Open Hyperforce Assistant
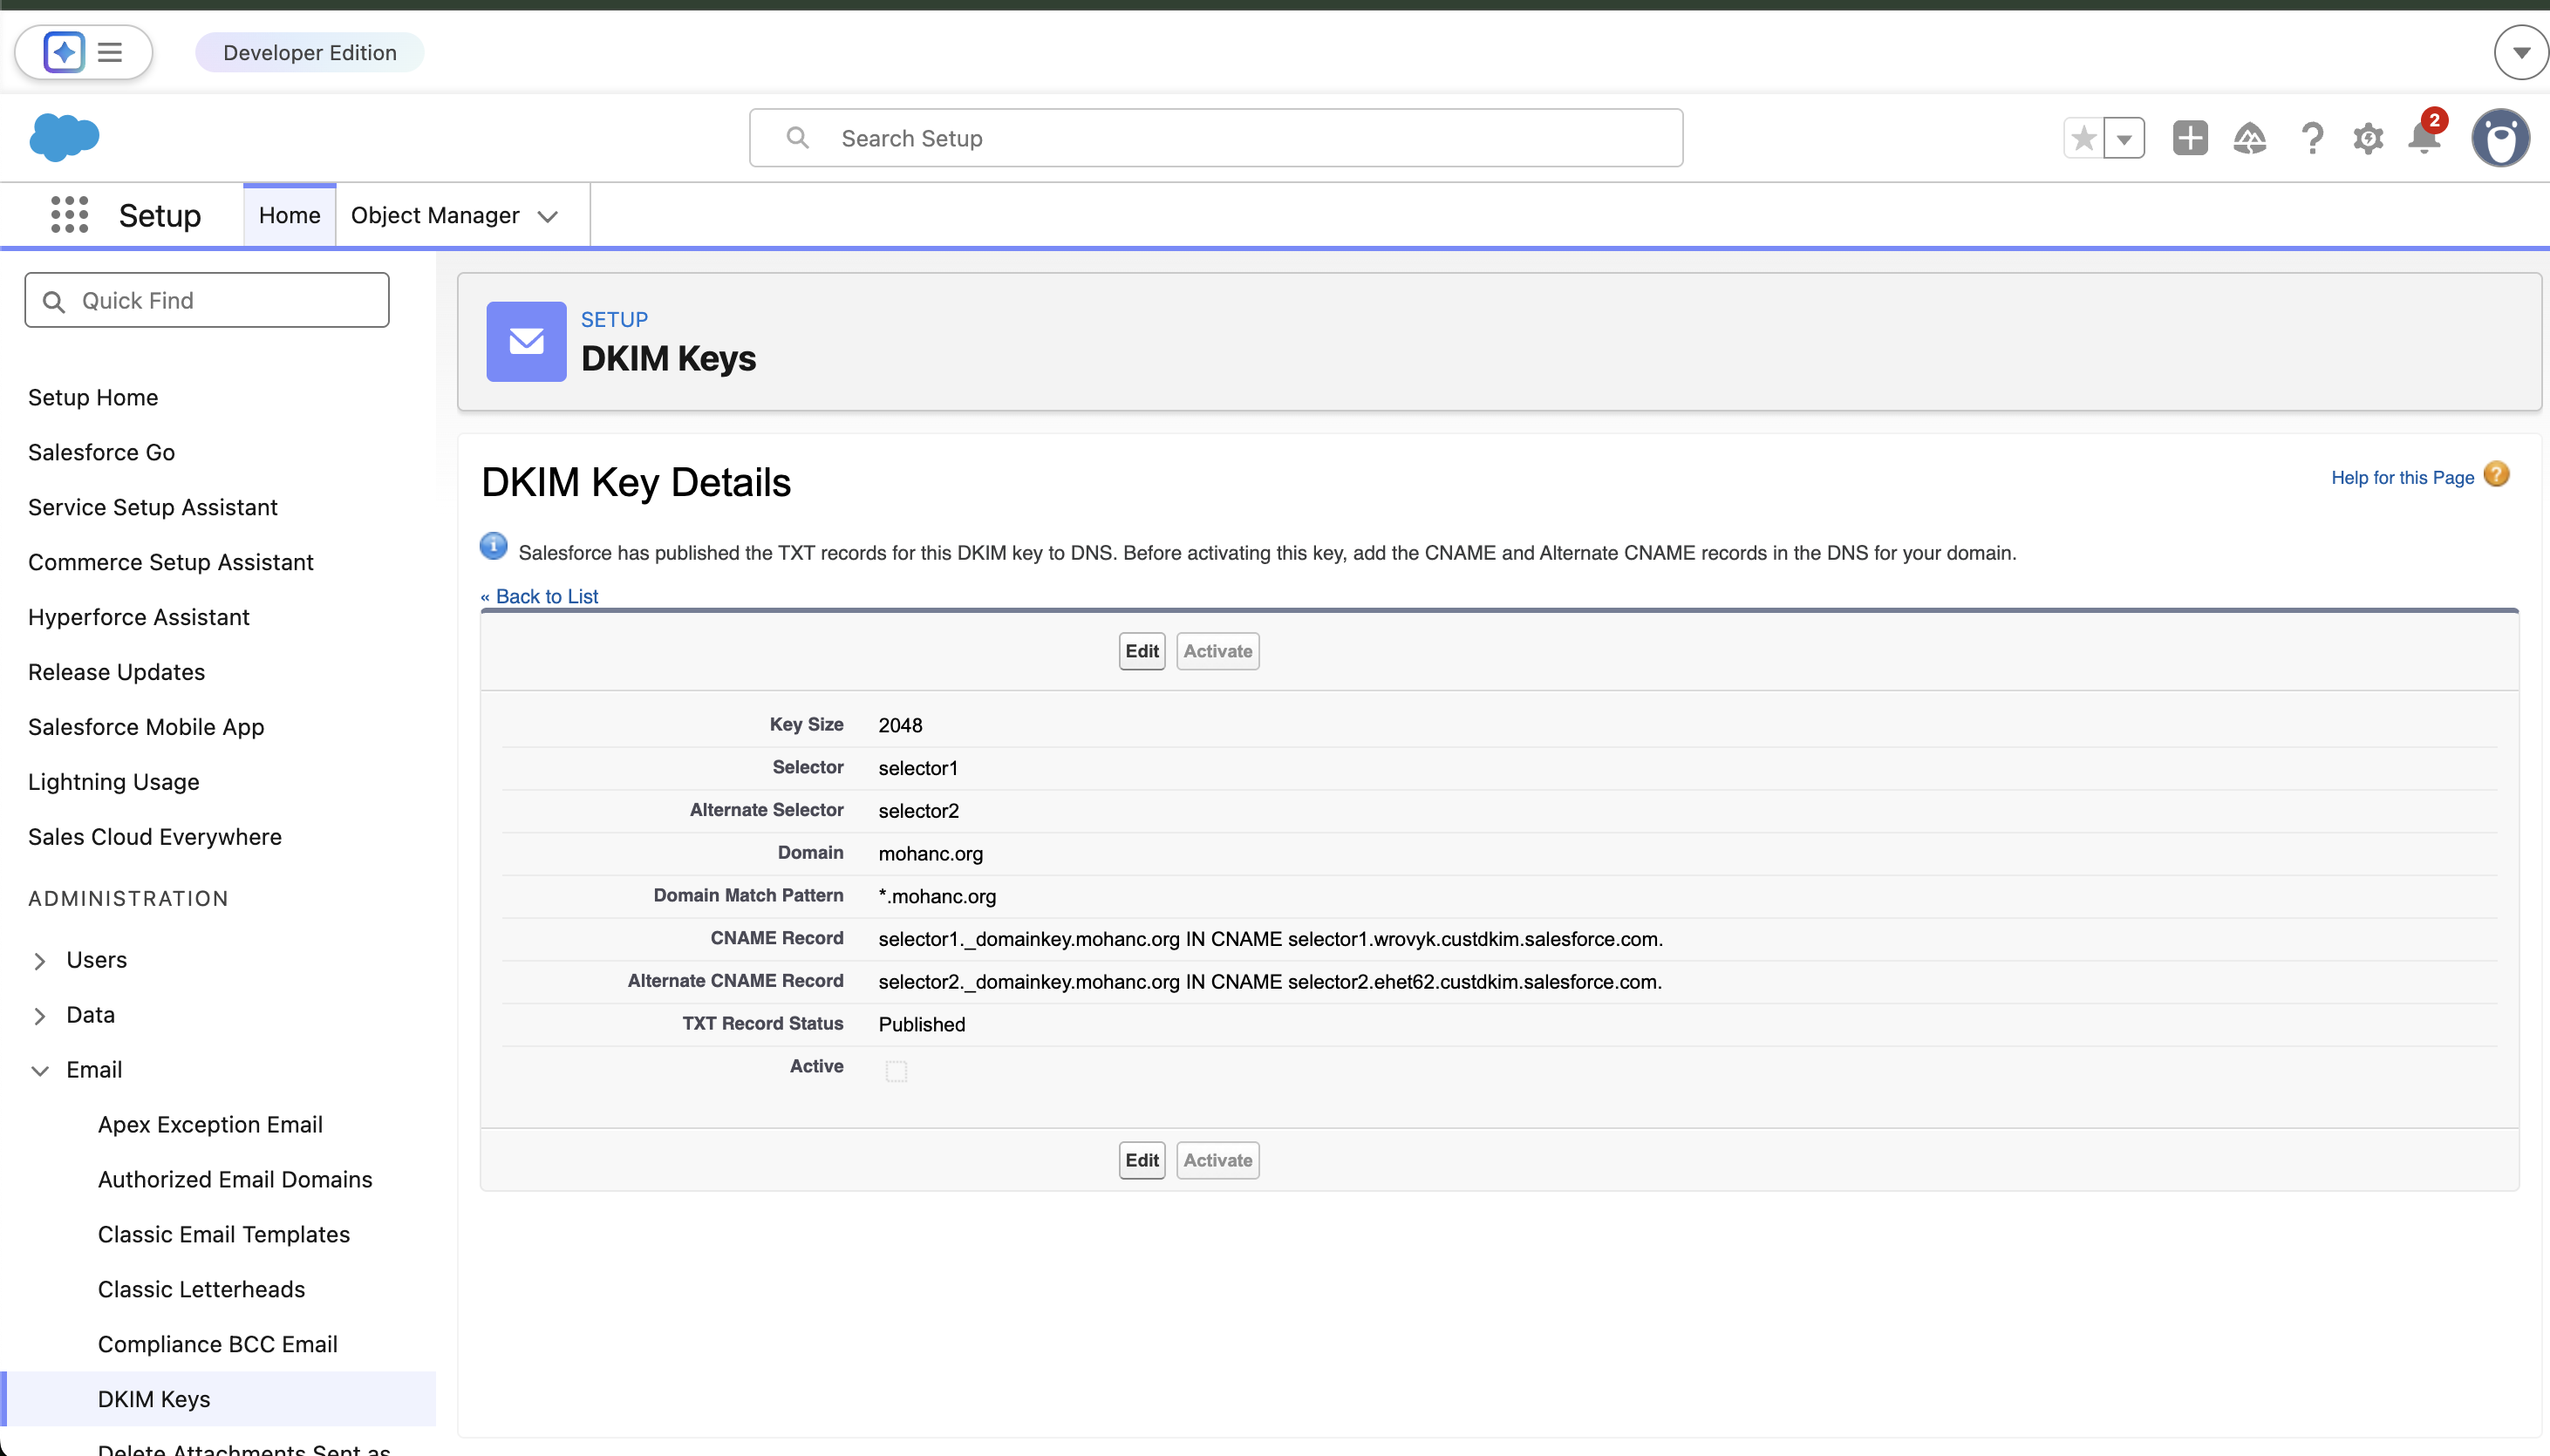Viewport: 2550px width, 1456px height. coord(139,617)
